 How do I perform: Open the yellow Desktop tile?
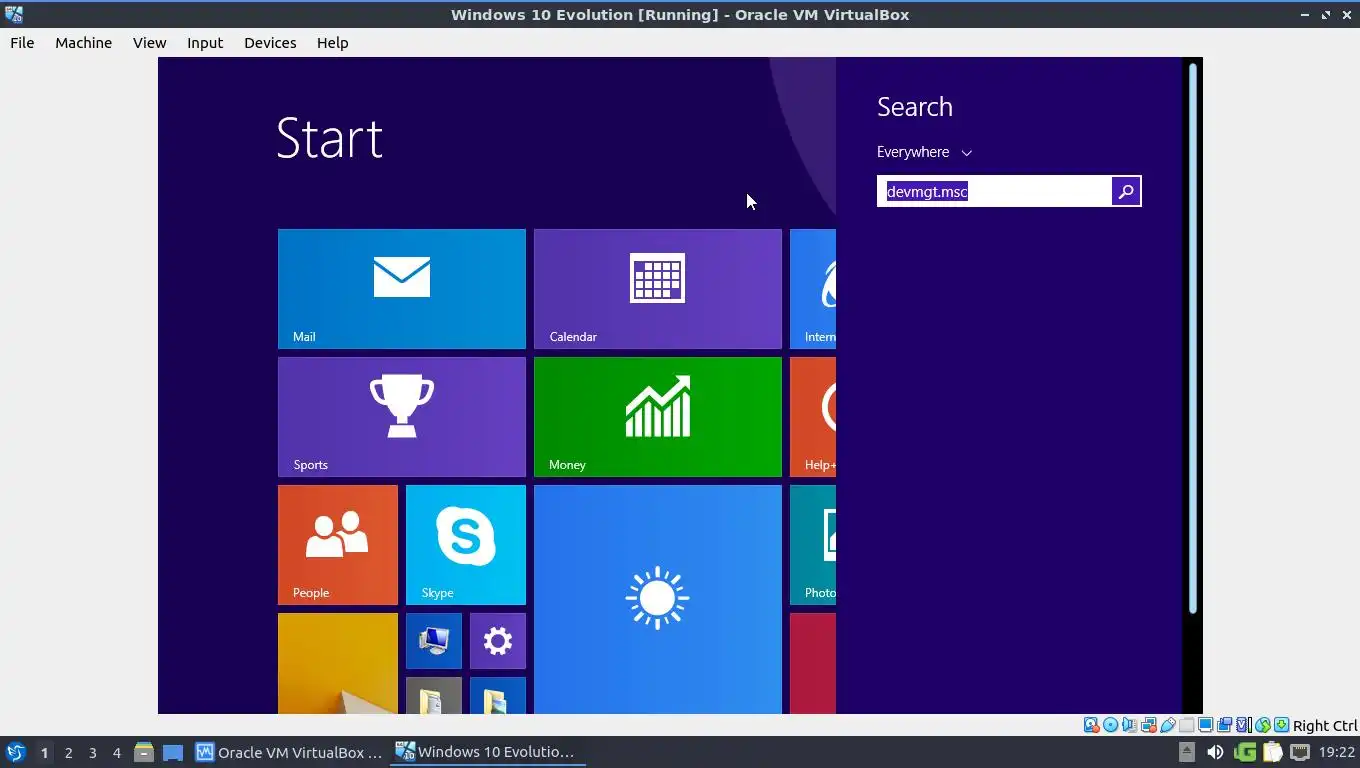pyautogui.click(x=337, y=663)
